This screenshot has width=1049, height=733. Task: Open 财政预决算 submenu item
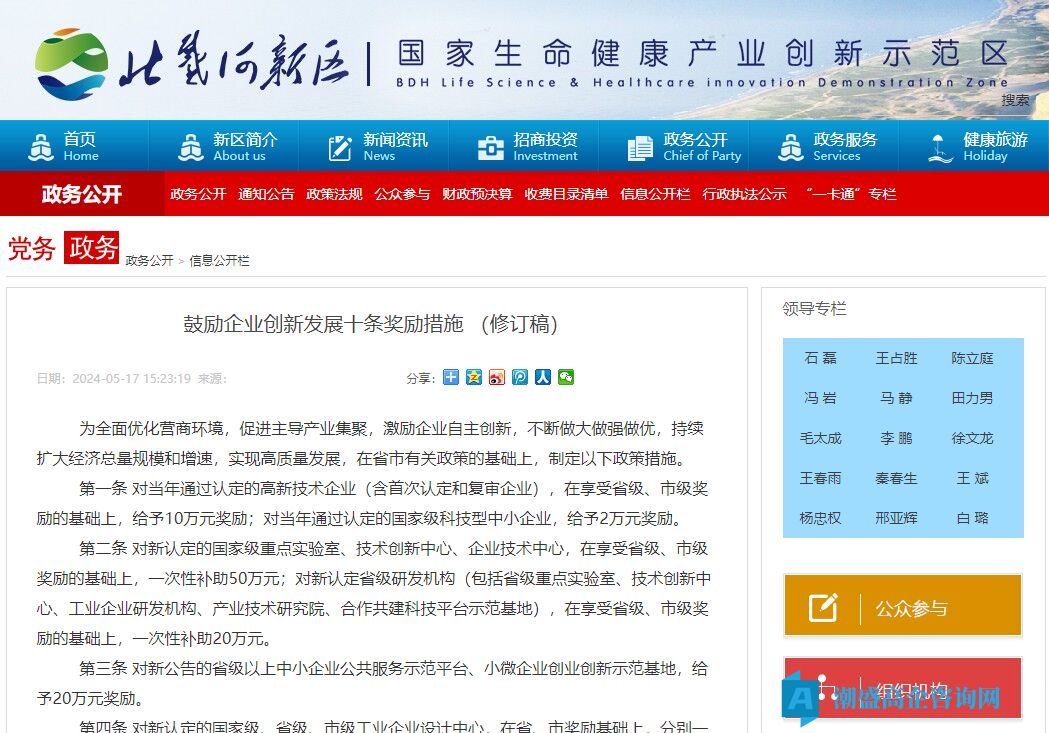point(477,194)
